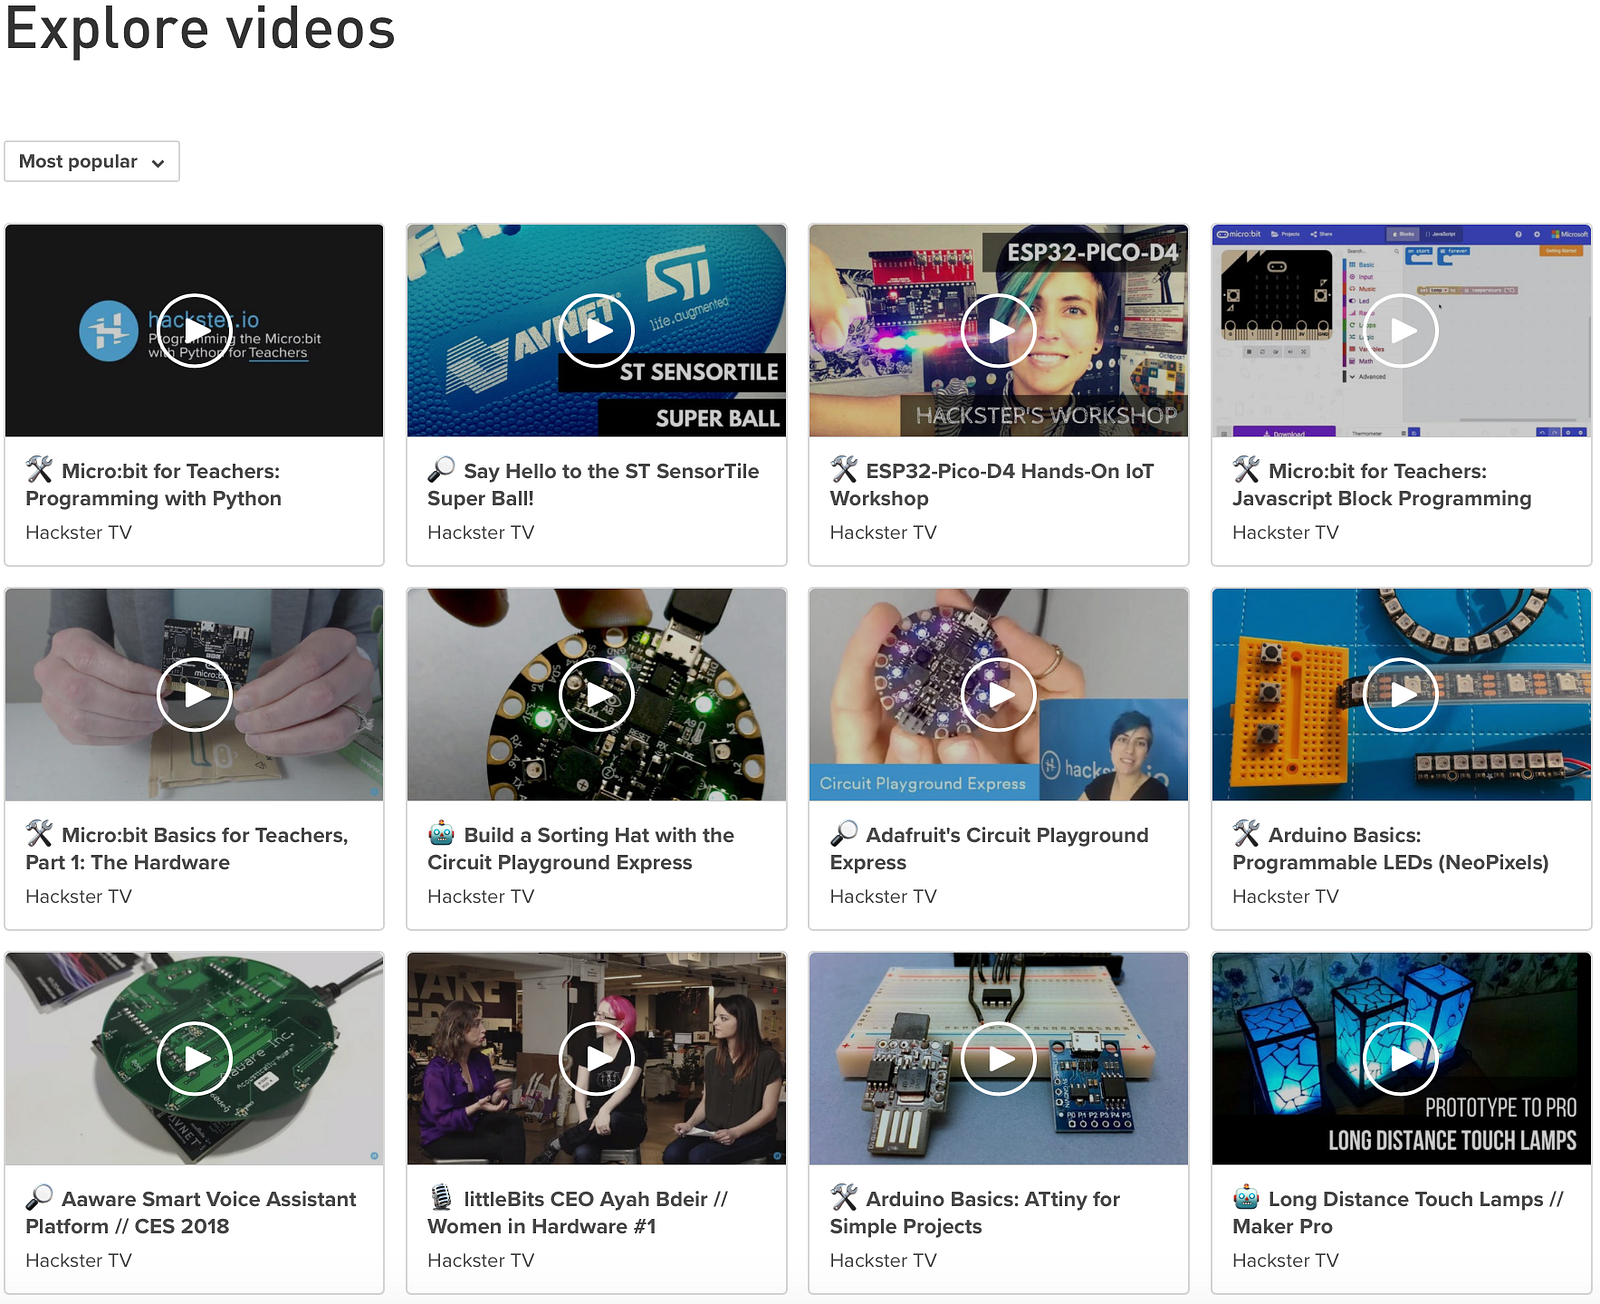This screenshot has width=1600, height=1304.
Task: Play the Aaware Smart Voice Assistant video
Action: click(195, 1059)
